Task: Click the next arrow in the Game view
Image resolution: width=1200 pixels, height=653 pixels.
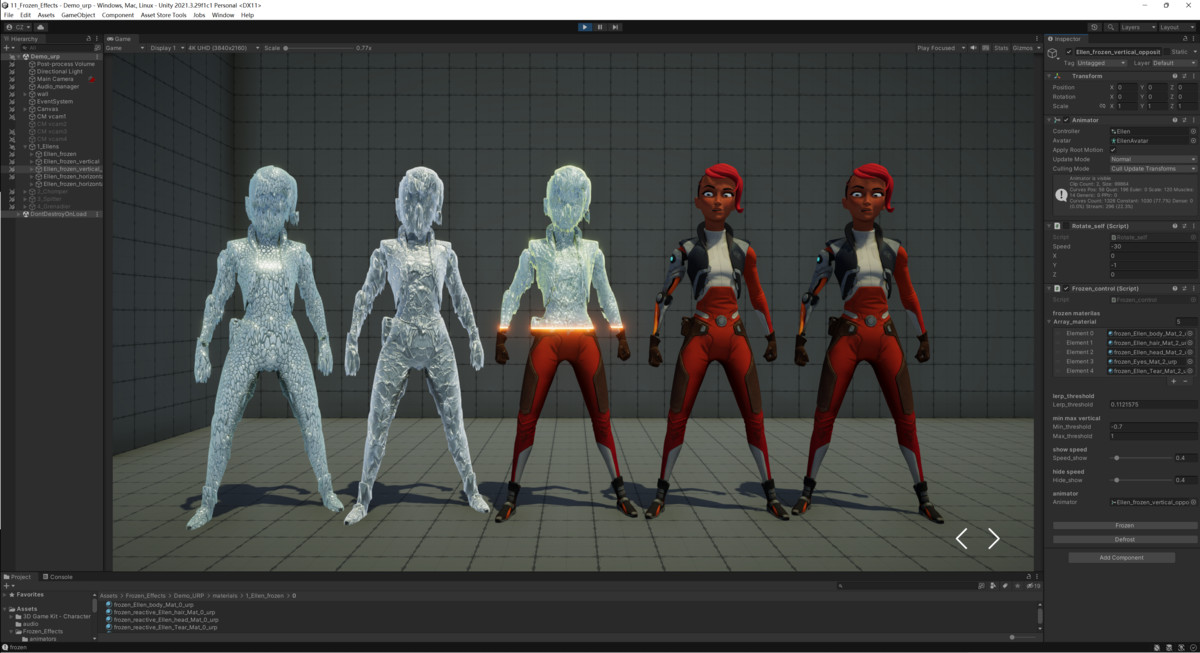Action: [x=993, y=539]
